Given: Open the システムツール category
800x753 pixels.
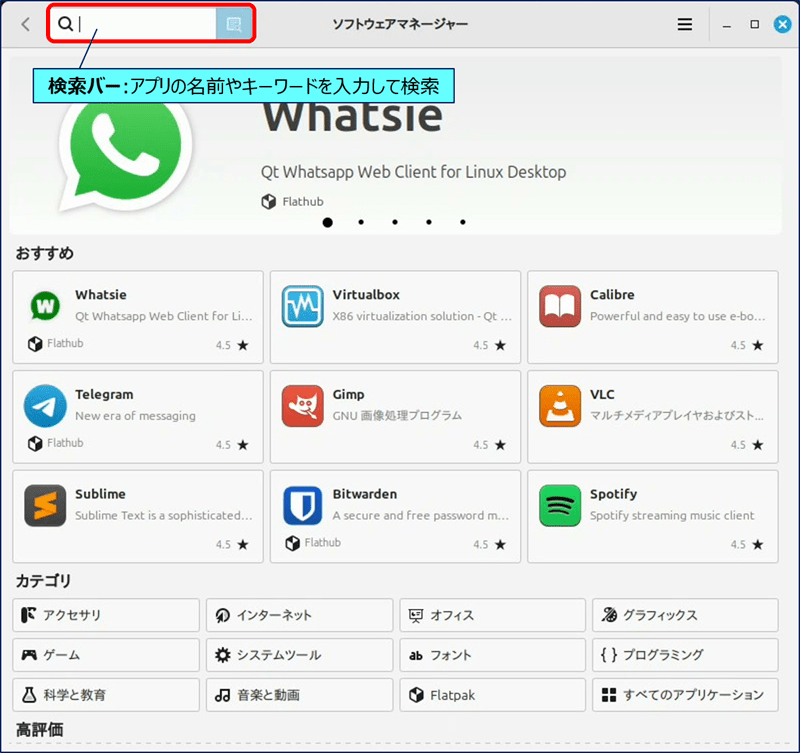Looking at the screenshot, I should click(x=299, y=655).
